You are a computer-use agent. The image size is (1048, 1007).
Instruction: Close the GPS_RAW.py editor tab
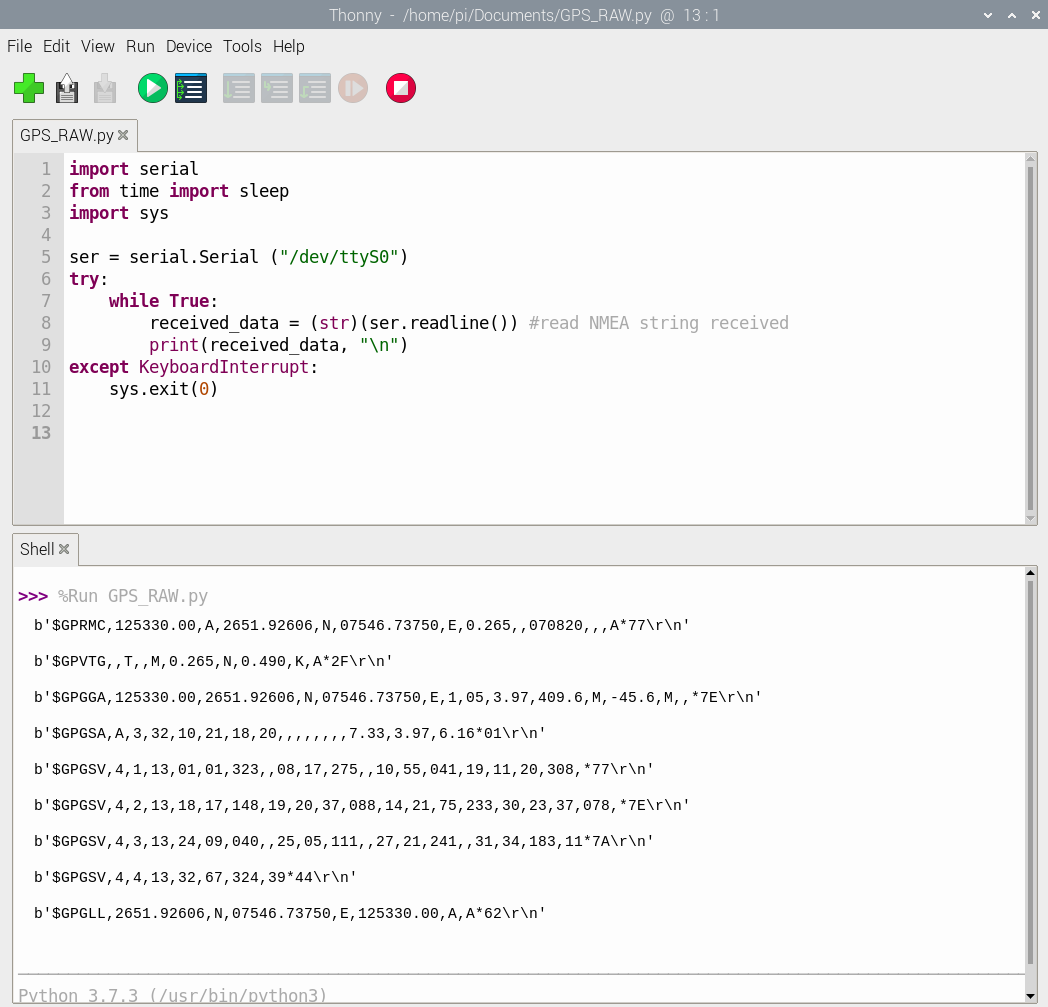click(123, 135)
